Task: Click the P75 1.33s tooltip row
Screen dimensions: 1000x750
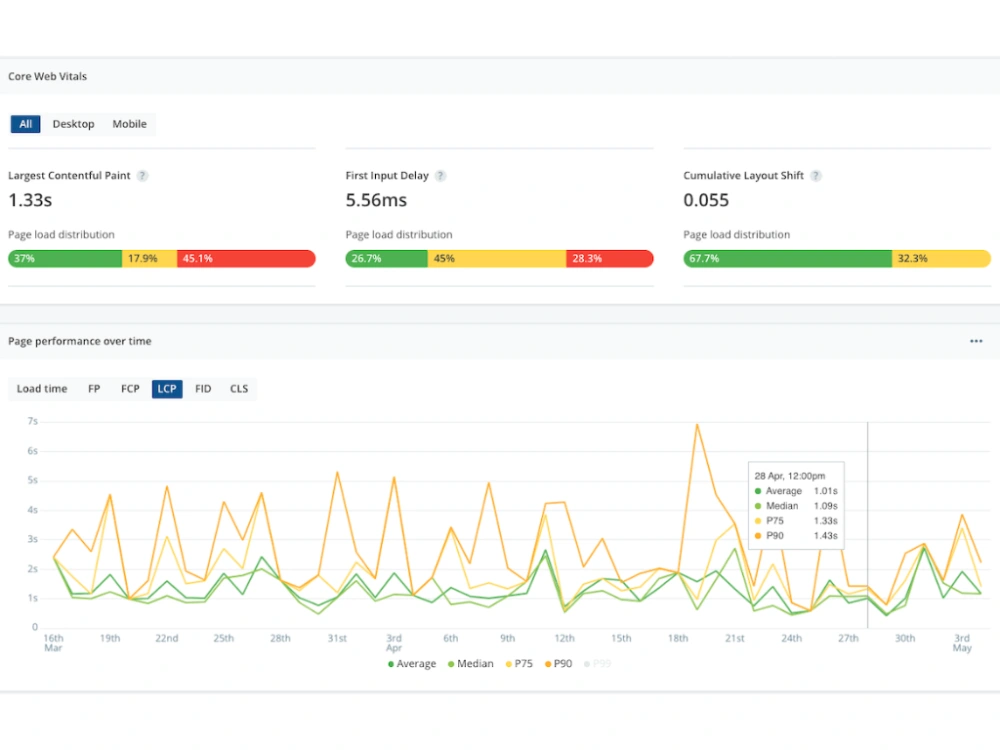Action: point(796,521)
